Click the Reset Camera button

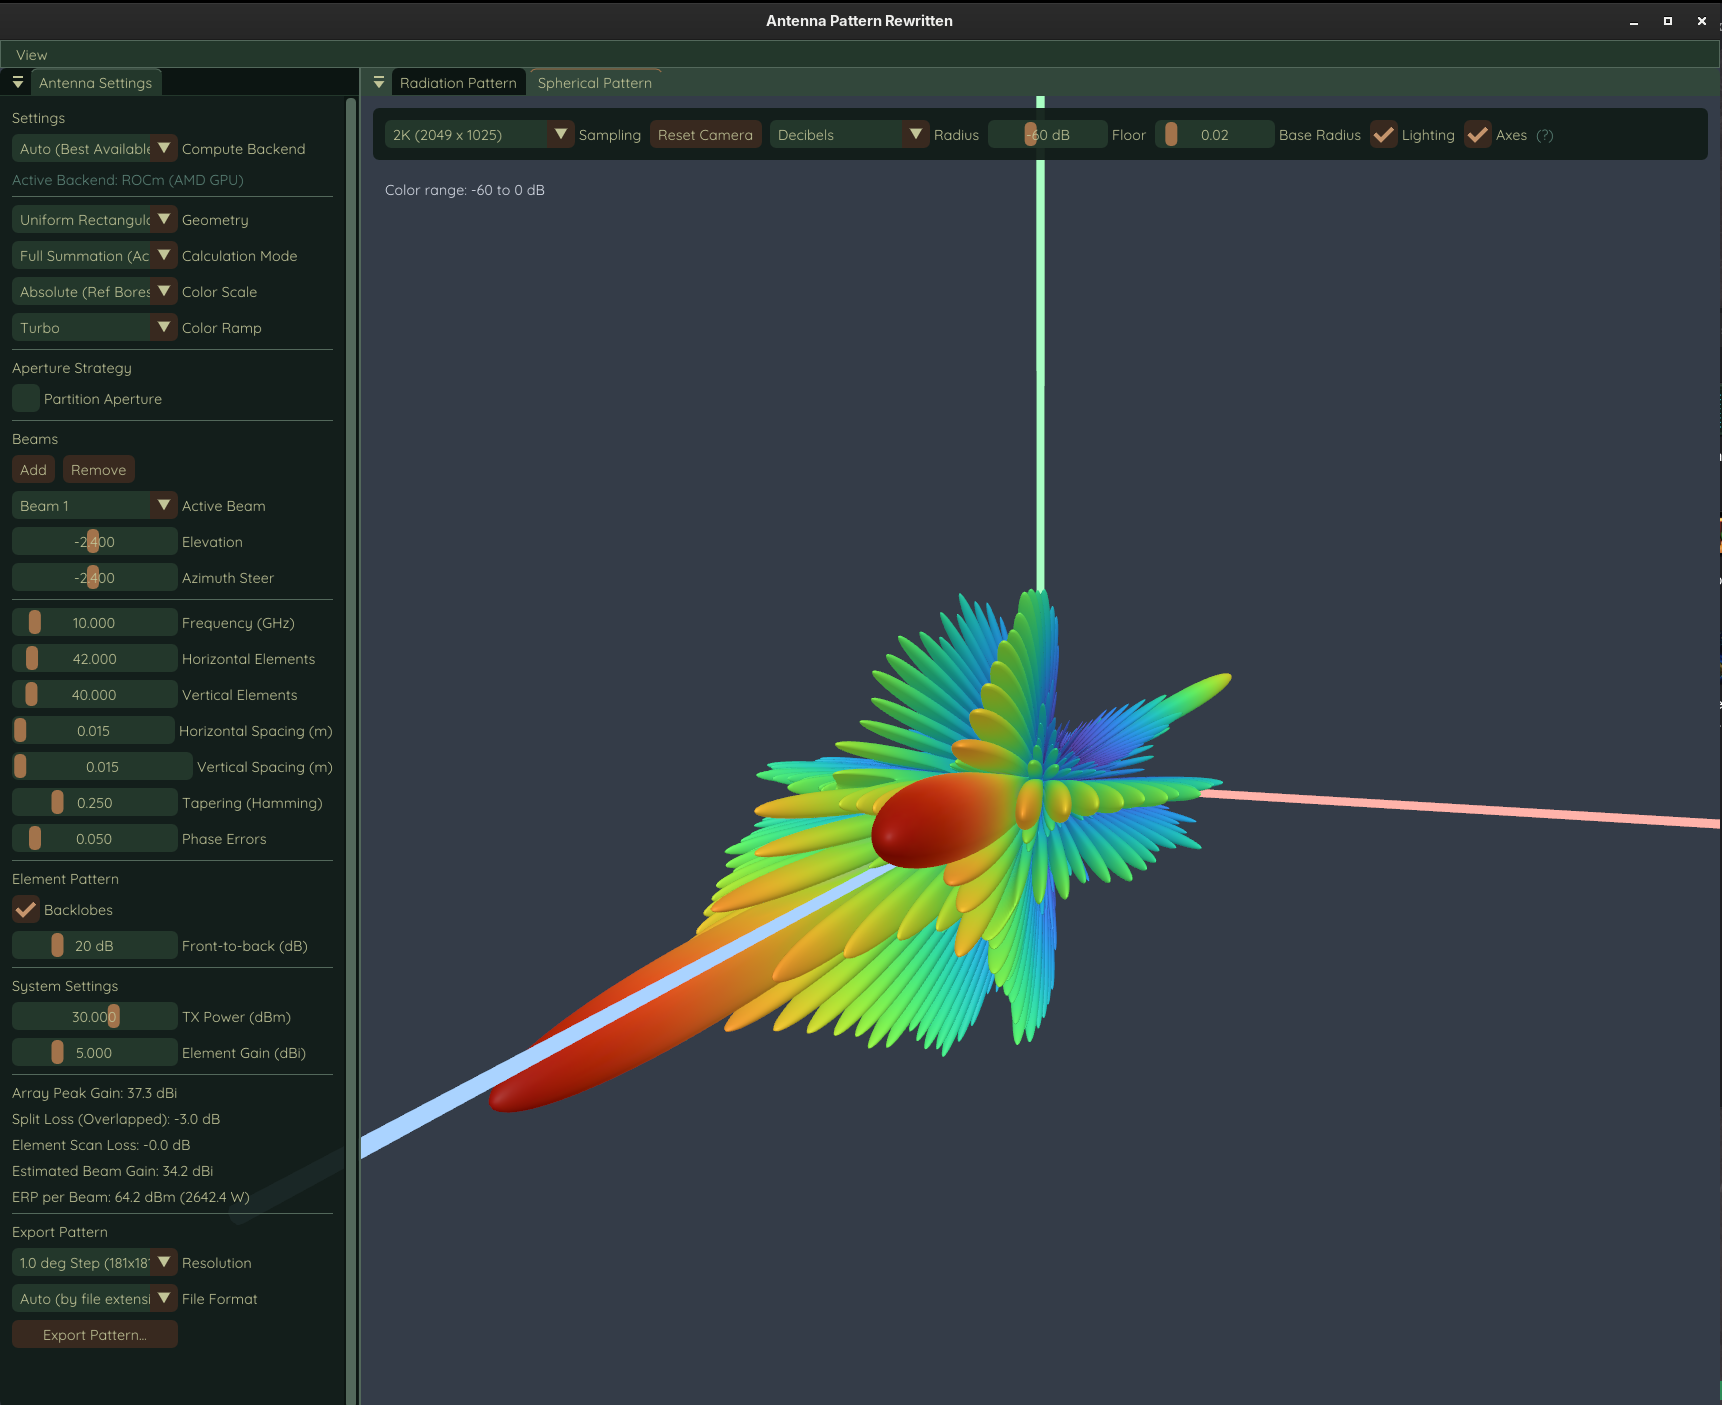705,134
